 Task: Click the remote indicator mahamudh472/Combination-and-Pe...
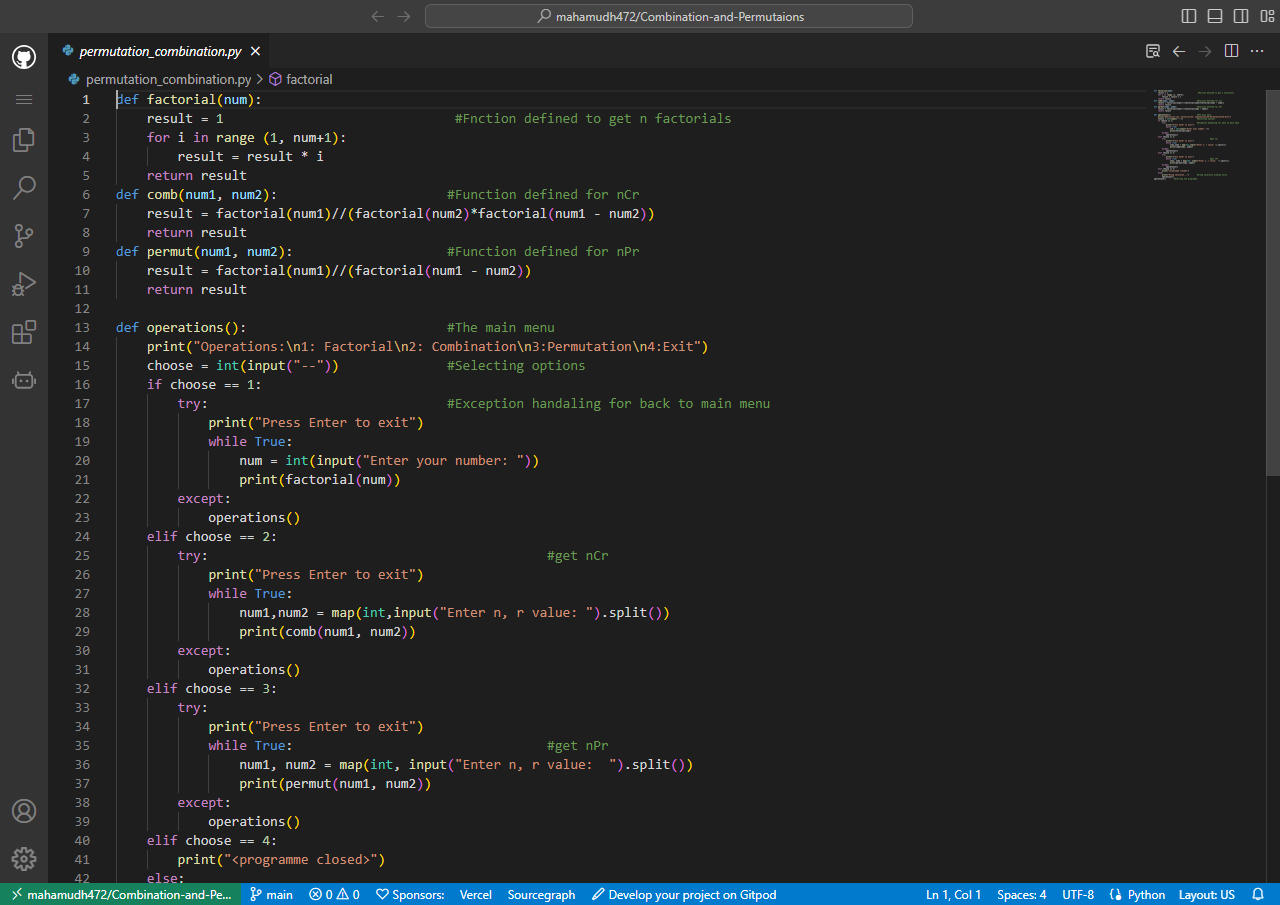(121, 894)
